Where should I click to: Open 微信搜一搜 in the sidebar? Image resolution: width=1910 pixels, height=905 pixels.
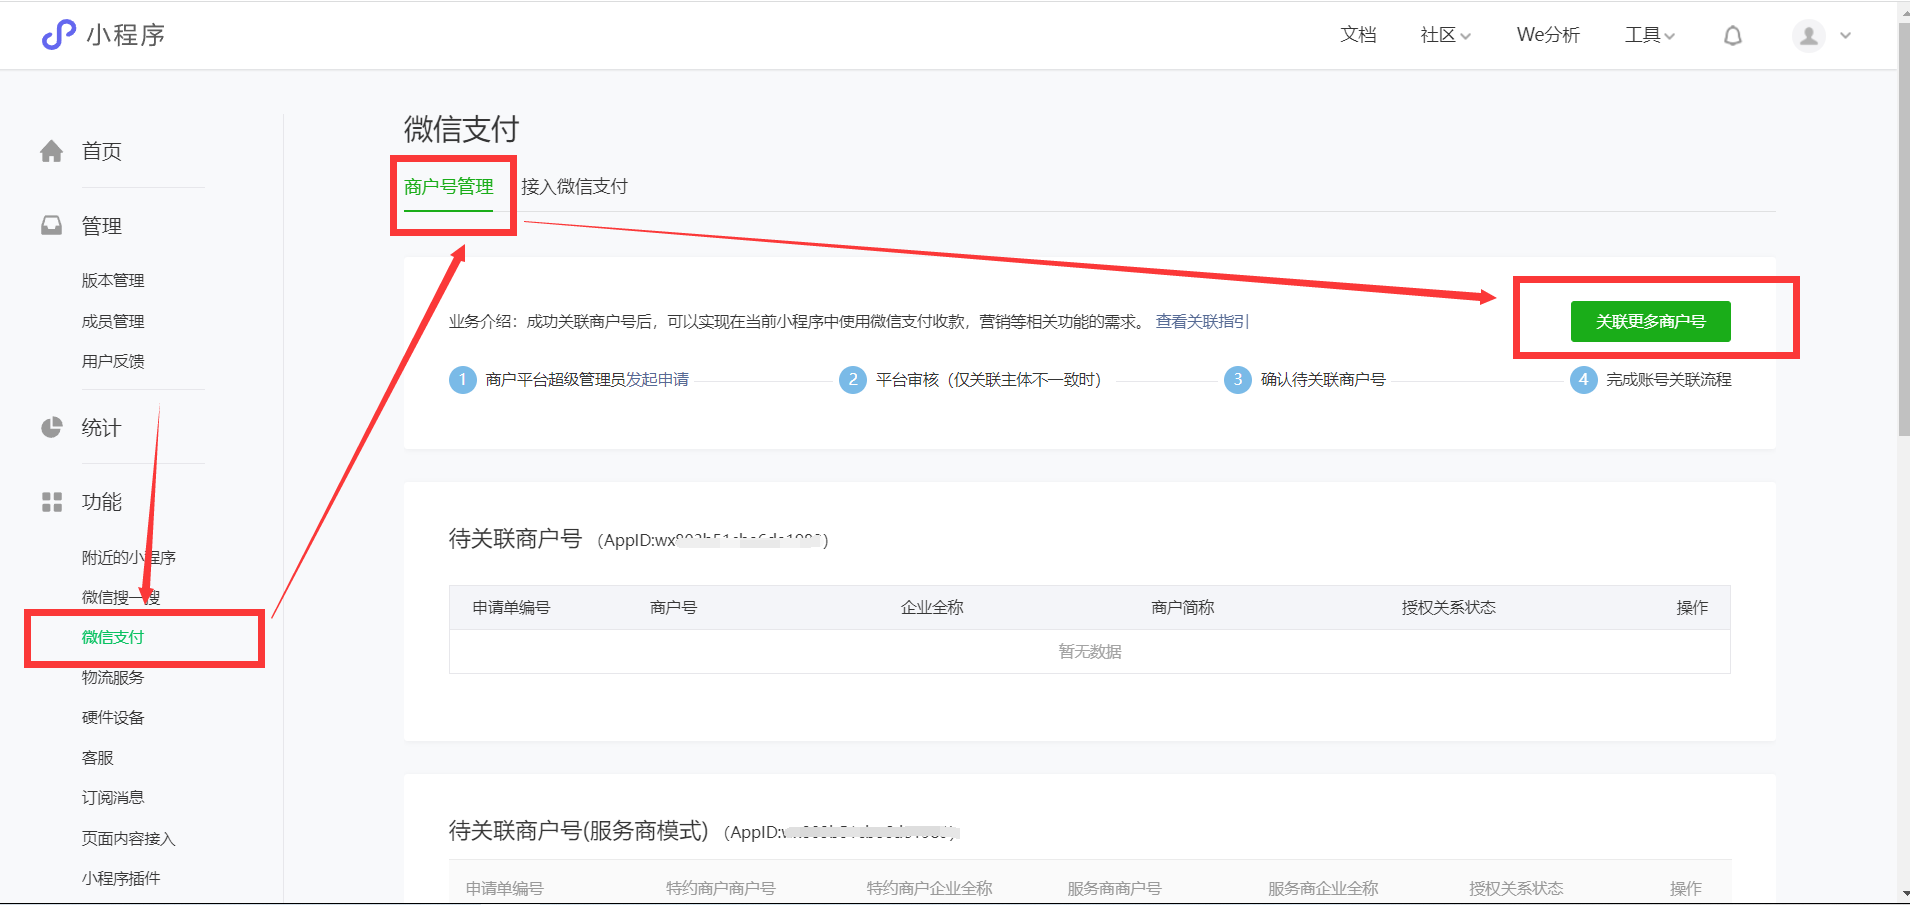(x=121, y=597)
